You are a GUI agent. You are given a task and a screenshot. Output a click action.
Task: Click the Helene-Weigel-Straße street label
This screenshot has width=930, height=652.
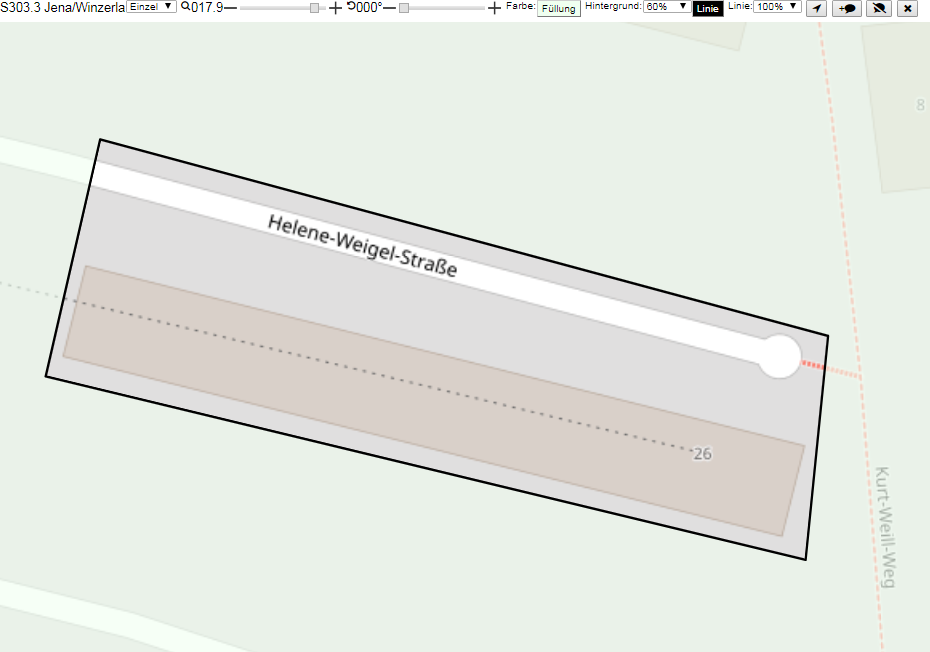[362, 246]
